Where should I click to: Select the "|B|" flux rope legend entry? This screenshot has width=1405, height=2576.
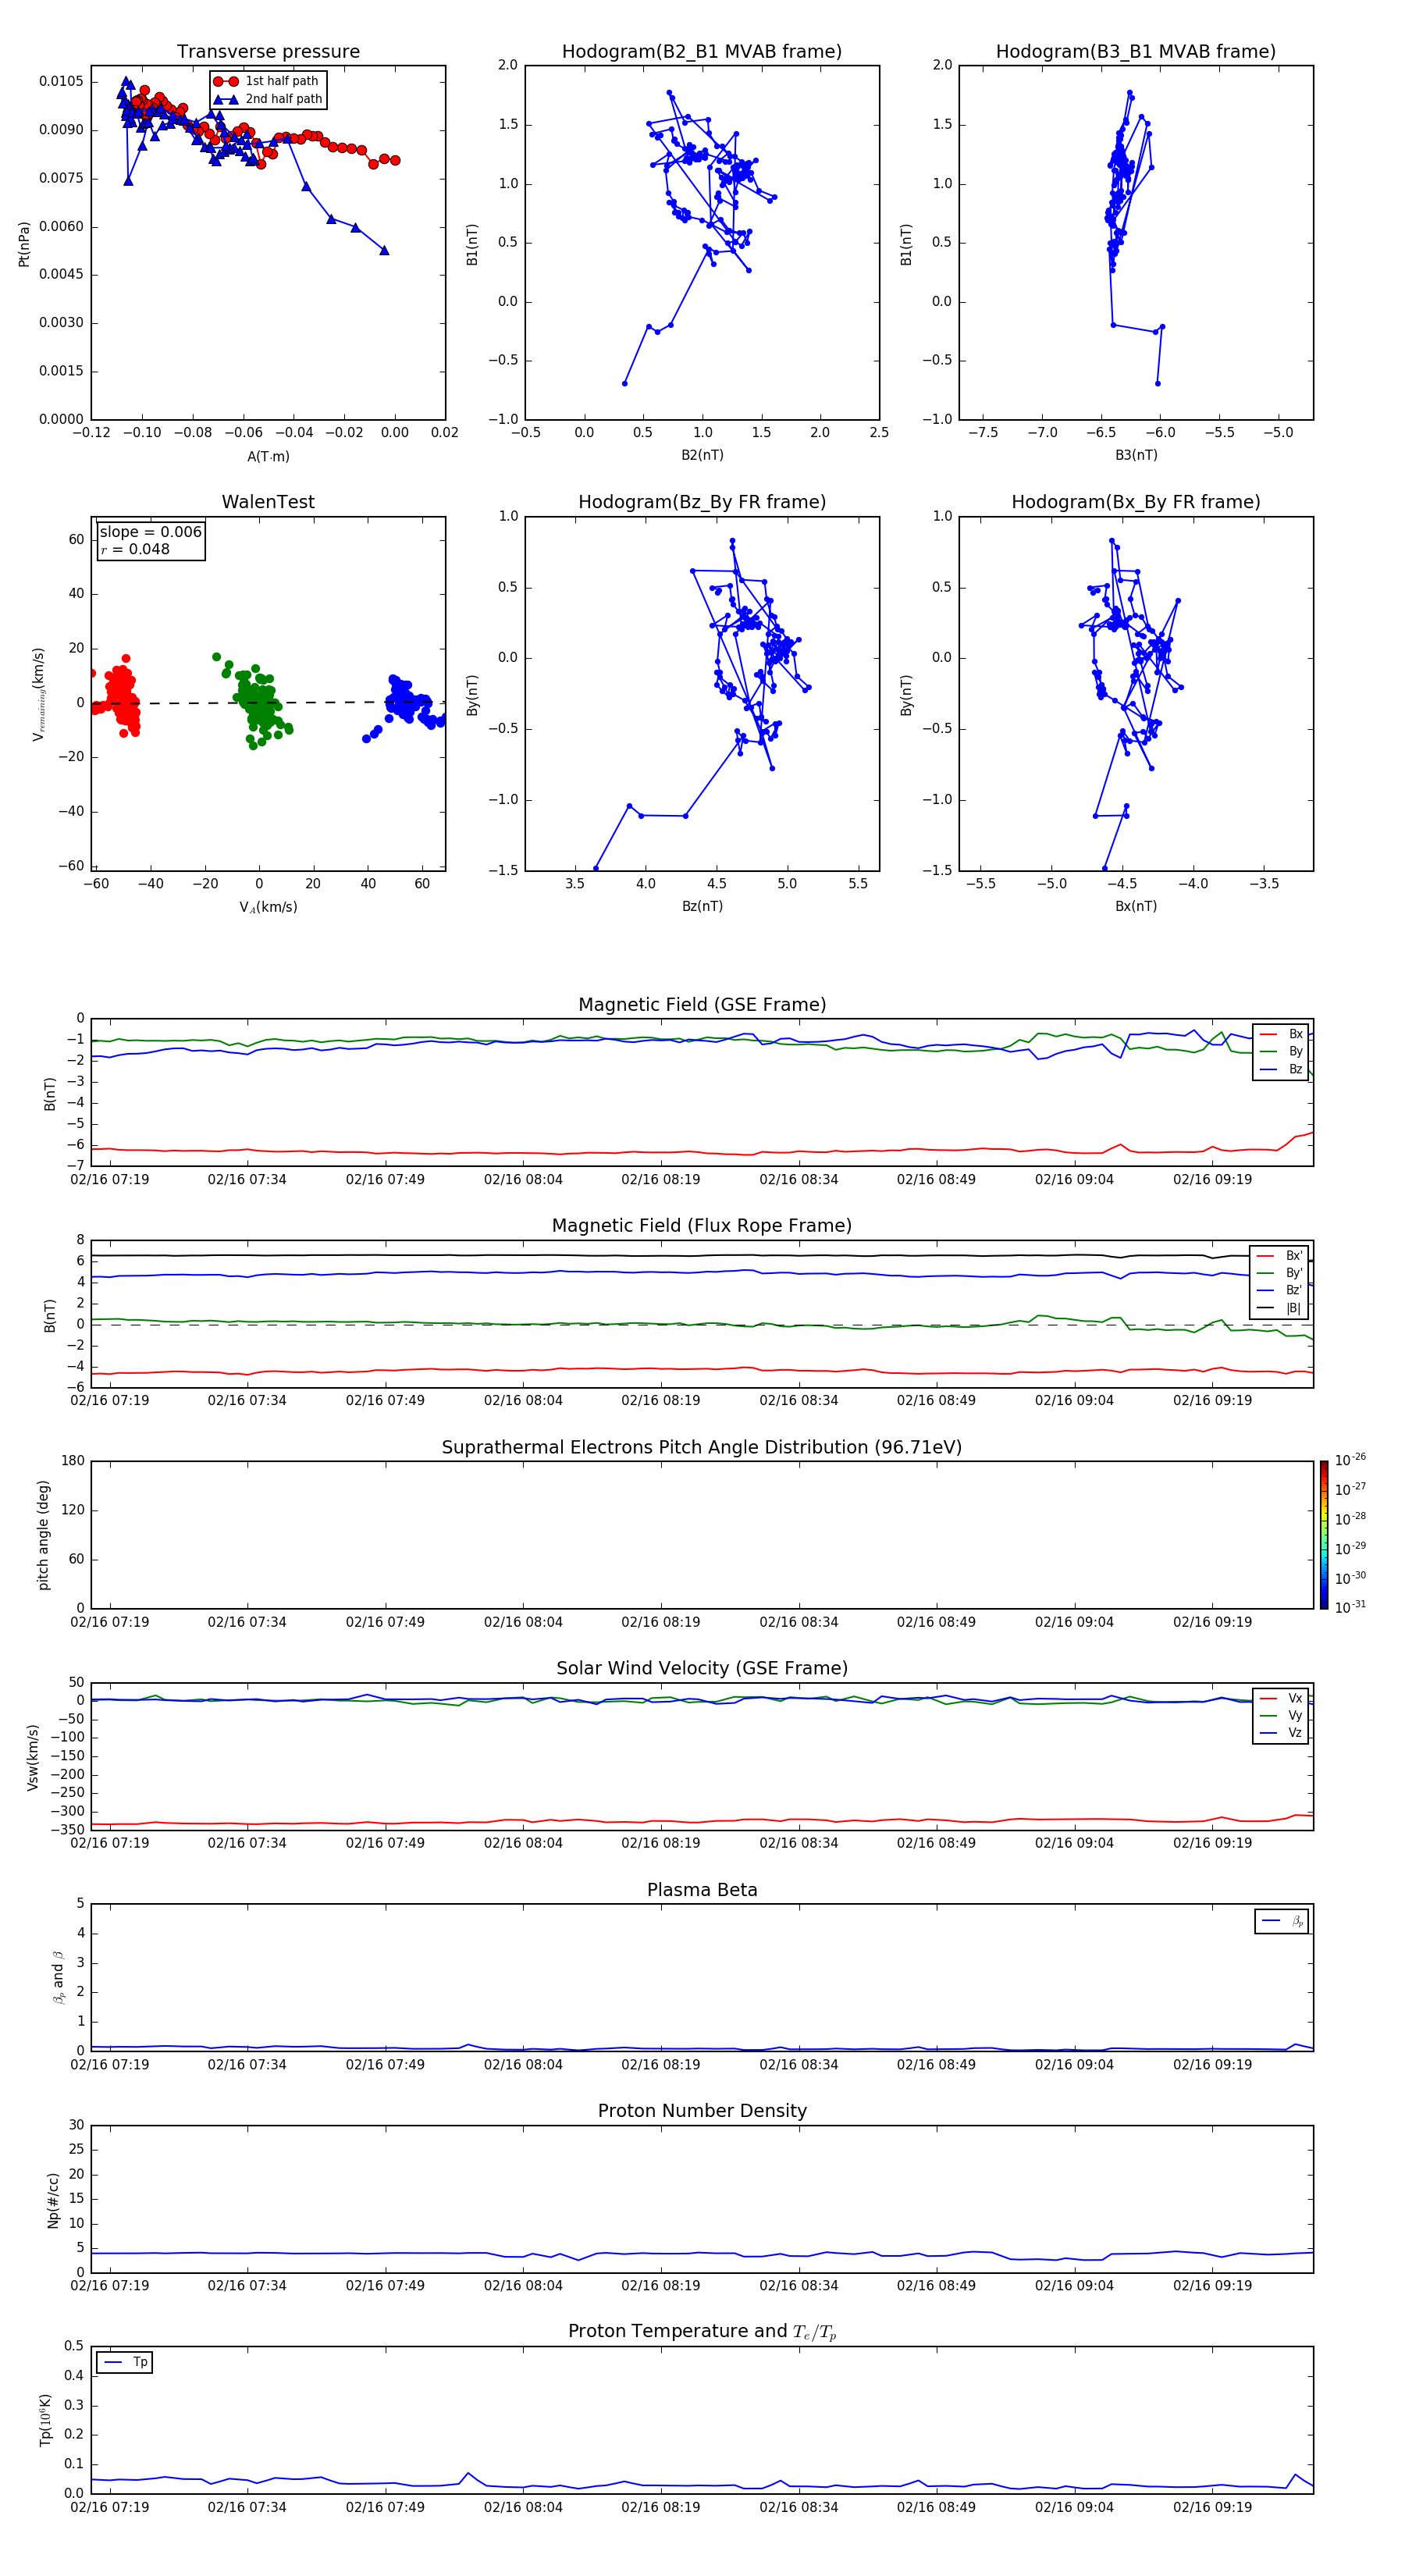click(1280, 1308)
